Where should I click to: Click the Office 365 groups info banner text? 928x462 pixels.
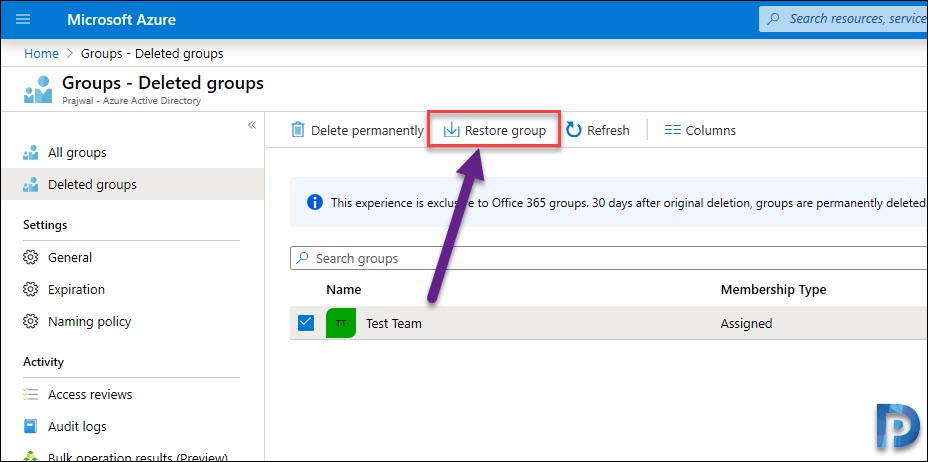629,203
